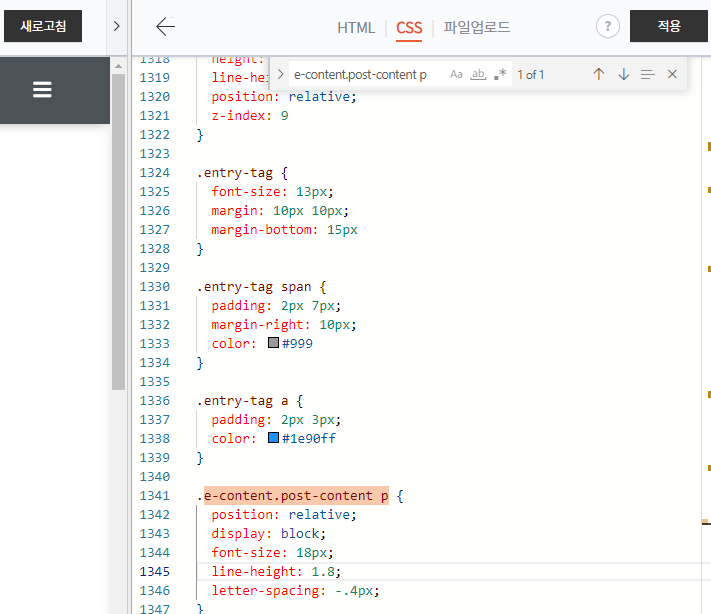The image size is (711, 614).
Task: Click line number 1341
Action: tap(155, 496)
